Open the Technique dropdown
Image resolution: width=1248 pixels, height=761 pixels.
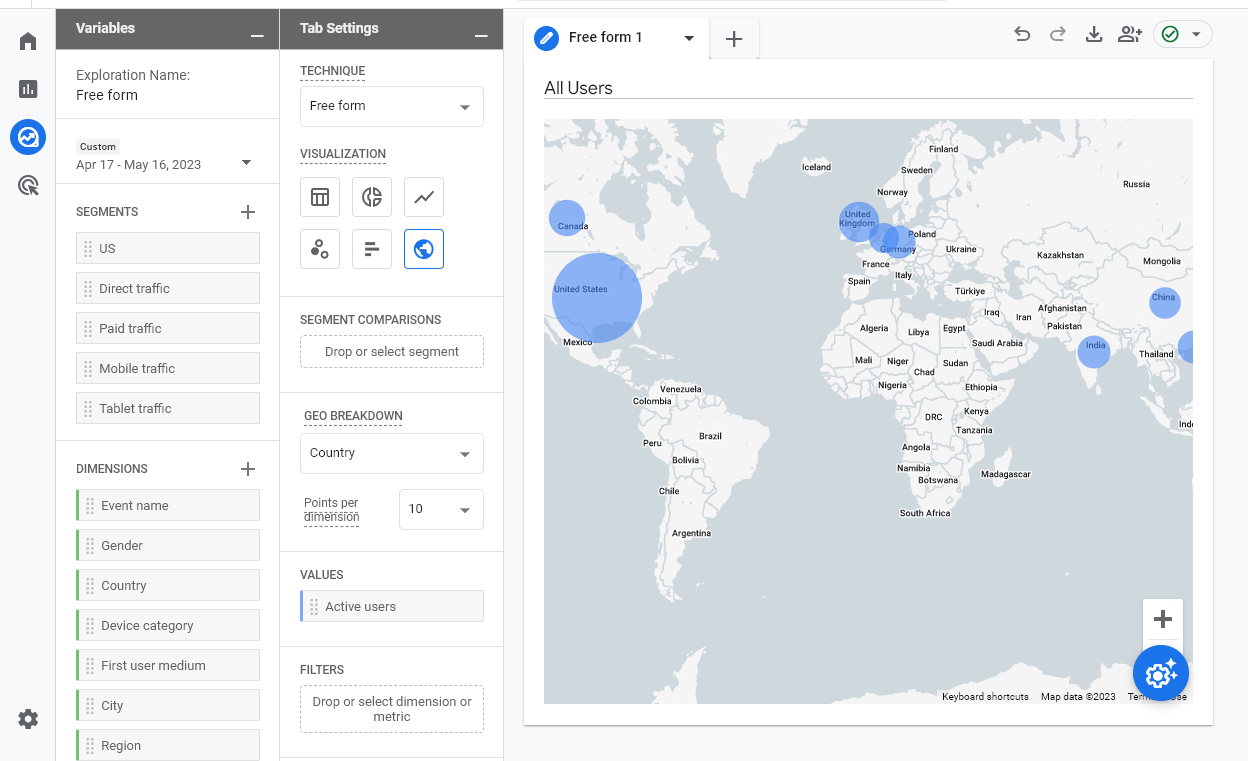tap(391, 106)
